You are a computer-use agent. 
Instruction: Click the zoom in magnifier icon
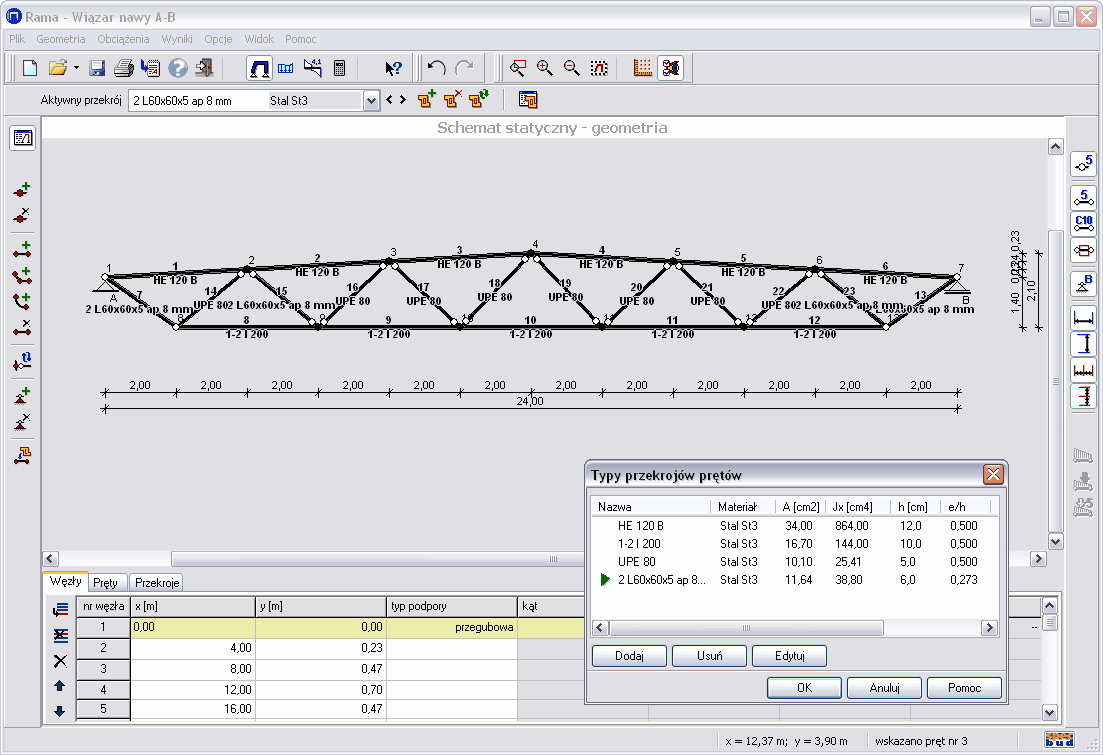pos(545,68)
